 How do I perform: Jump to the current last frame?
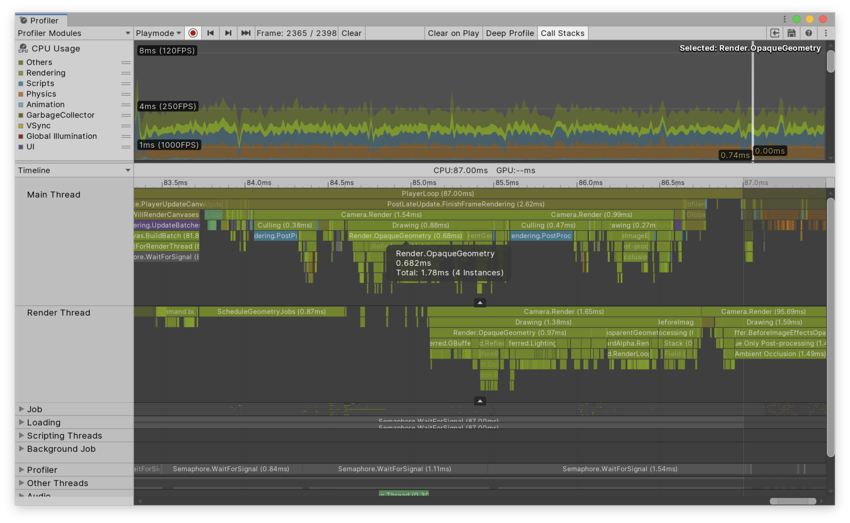tap(246, 33)
